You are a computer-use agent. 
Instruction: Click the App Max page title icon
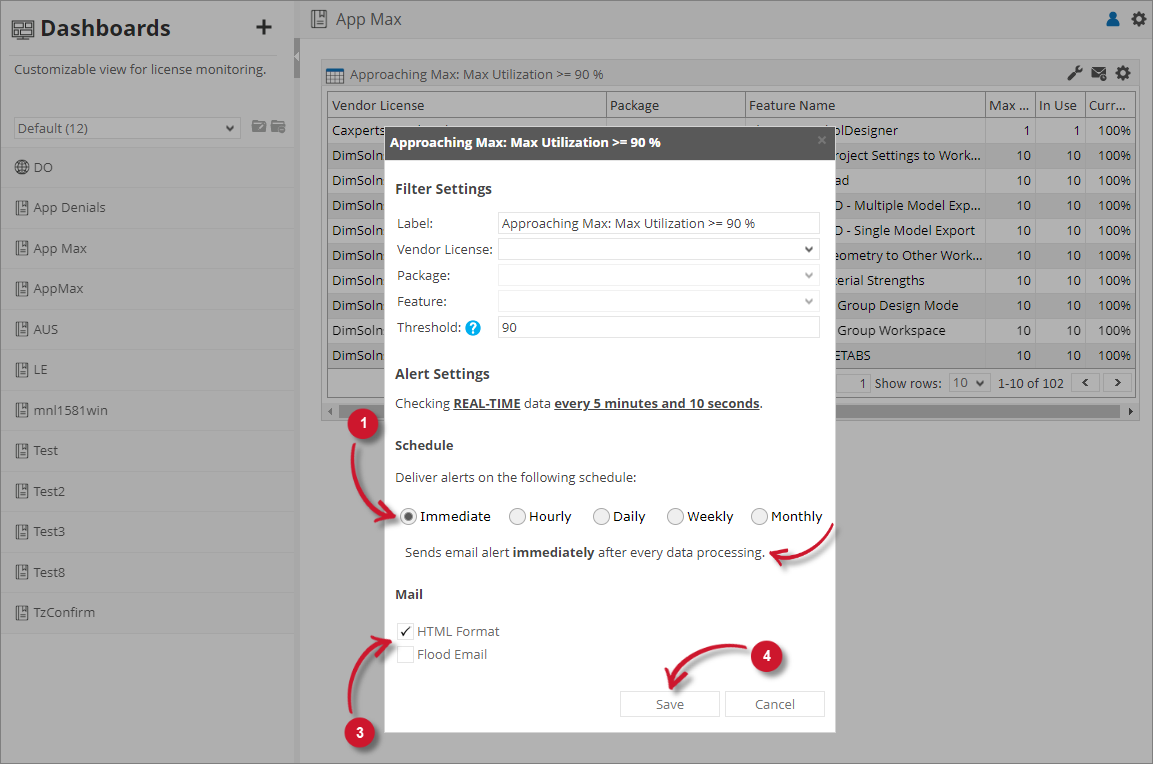[x=318, y=19]
